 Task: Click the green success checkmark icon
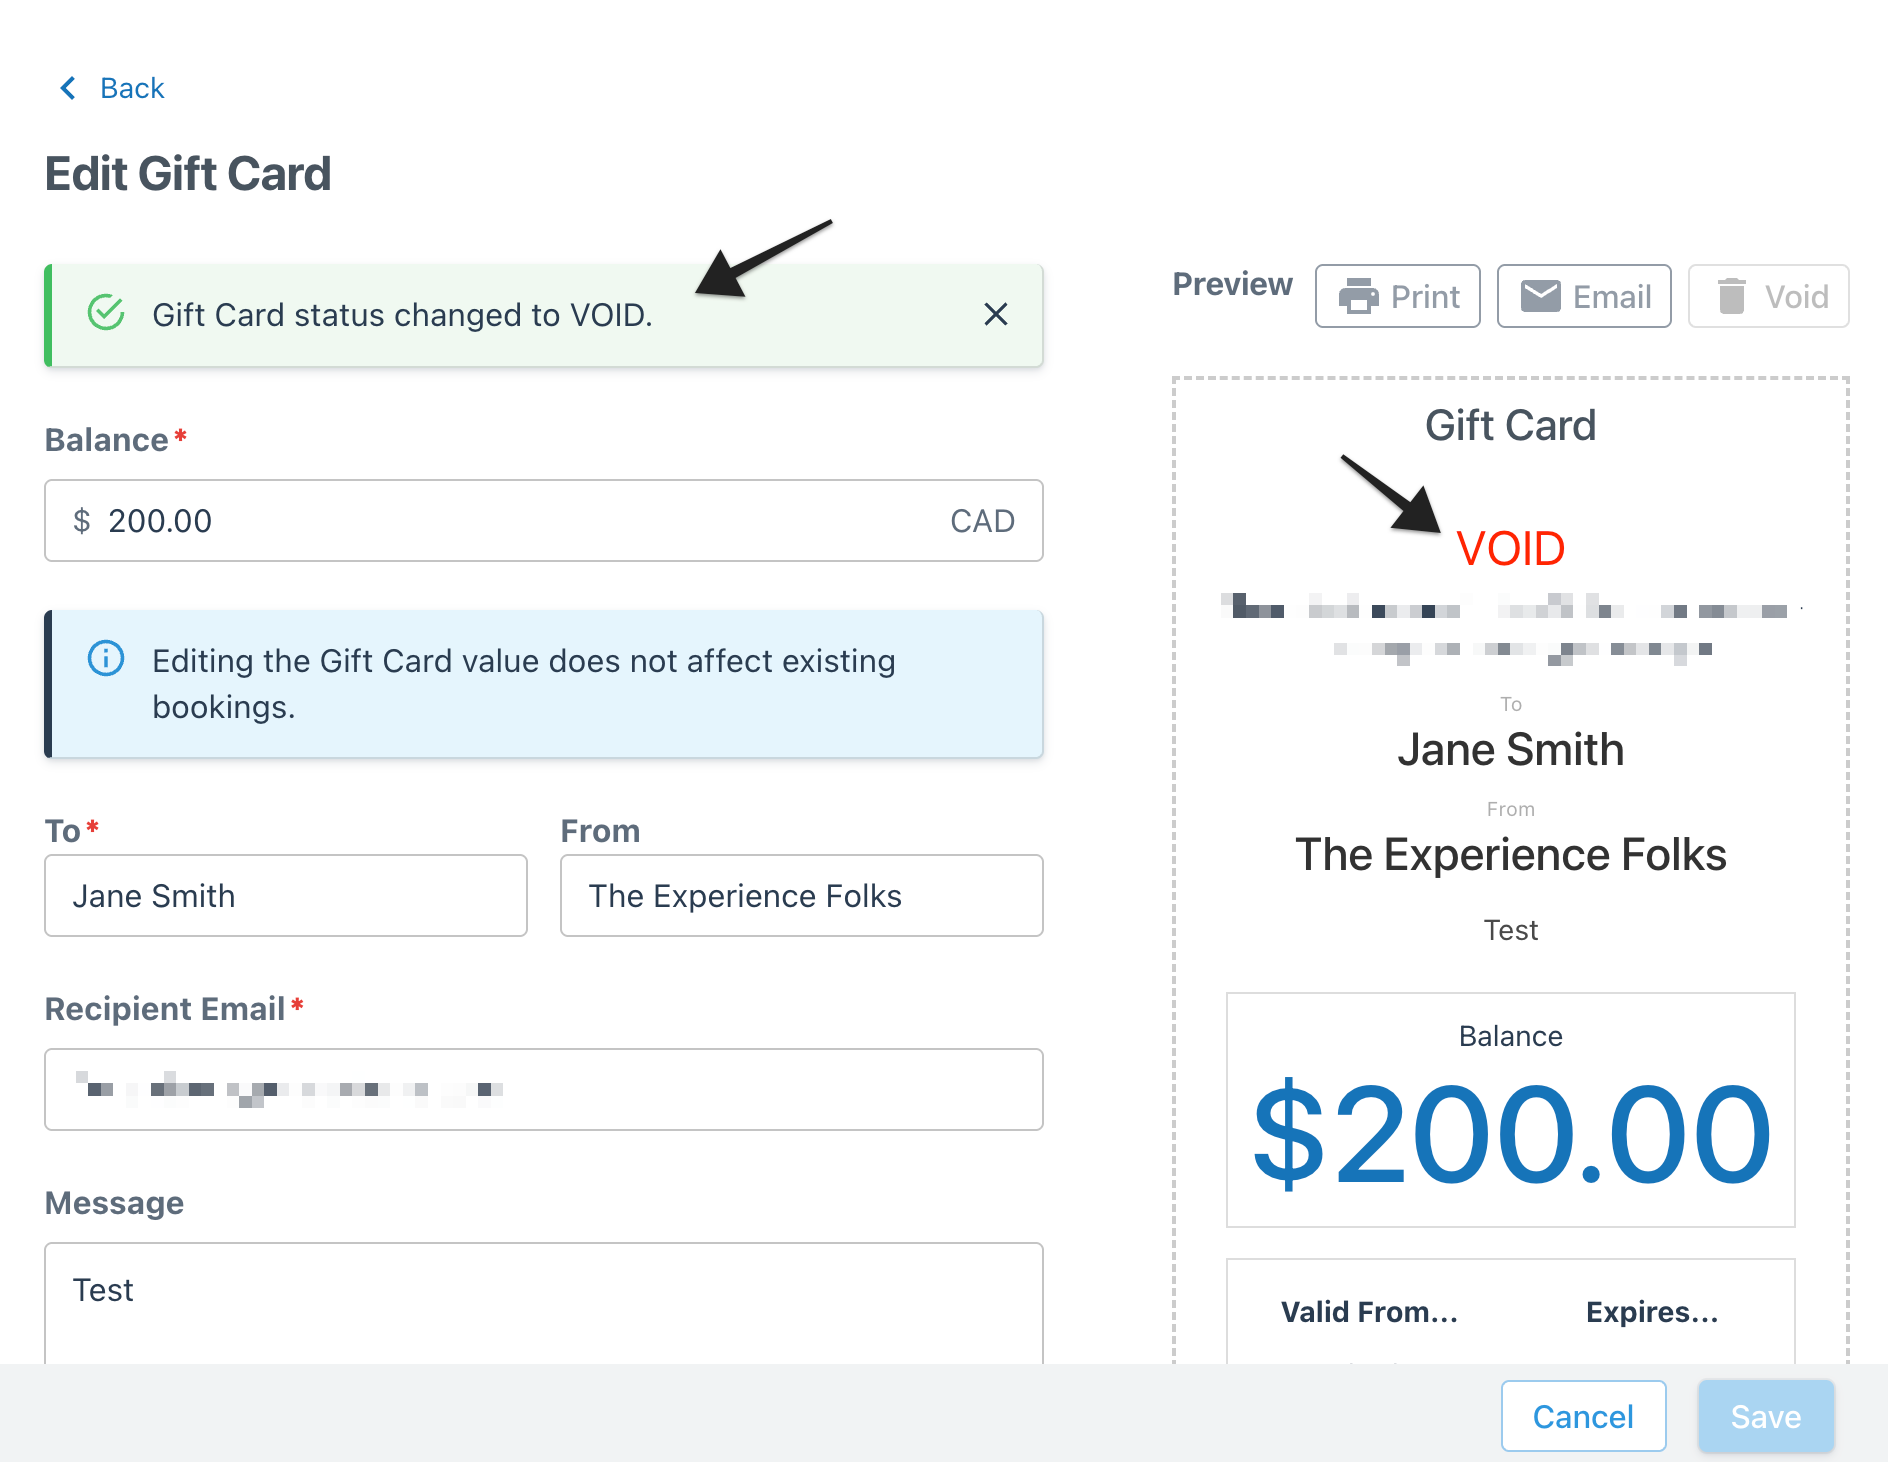click(106, 314)
